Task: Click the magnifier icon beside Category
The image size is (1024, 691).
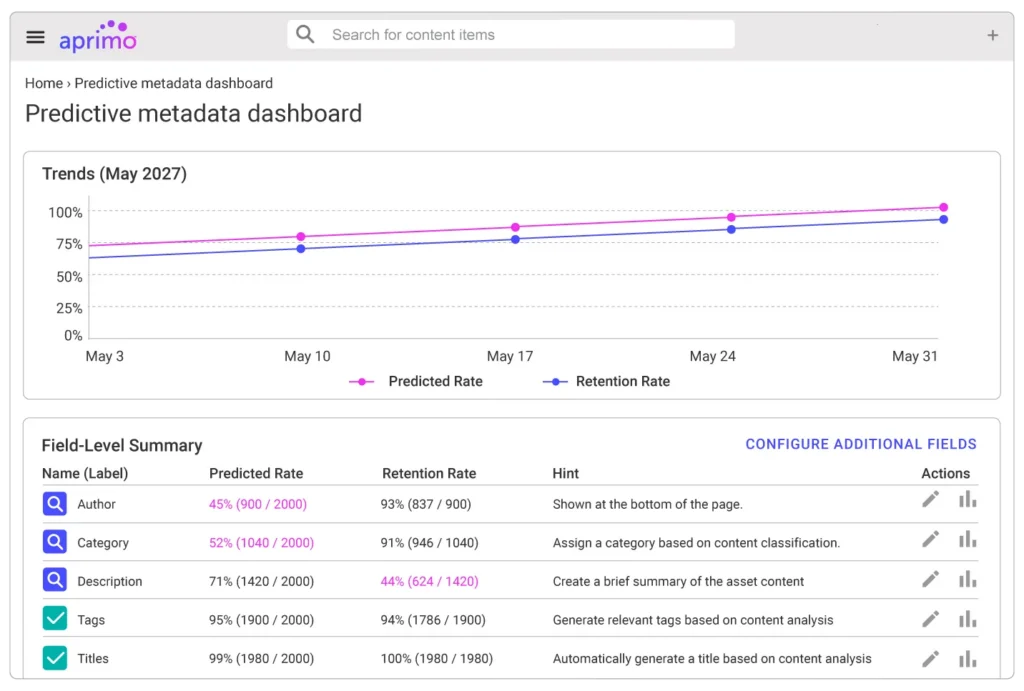Action: pos(55,541)
